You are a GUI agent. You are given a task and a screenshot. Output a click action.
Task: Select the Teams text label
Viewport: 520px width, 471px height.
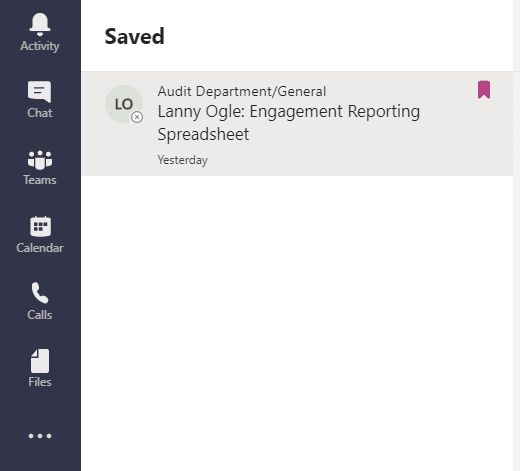coord(40,180)
